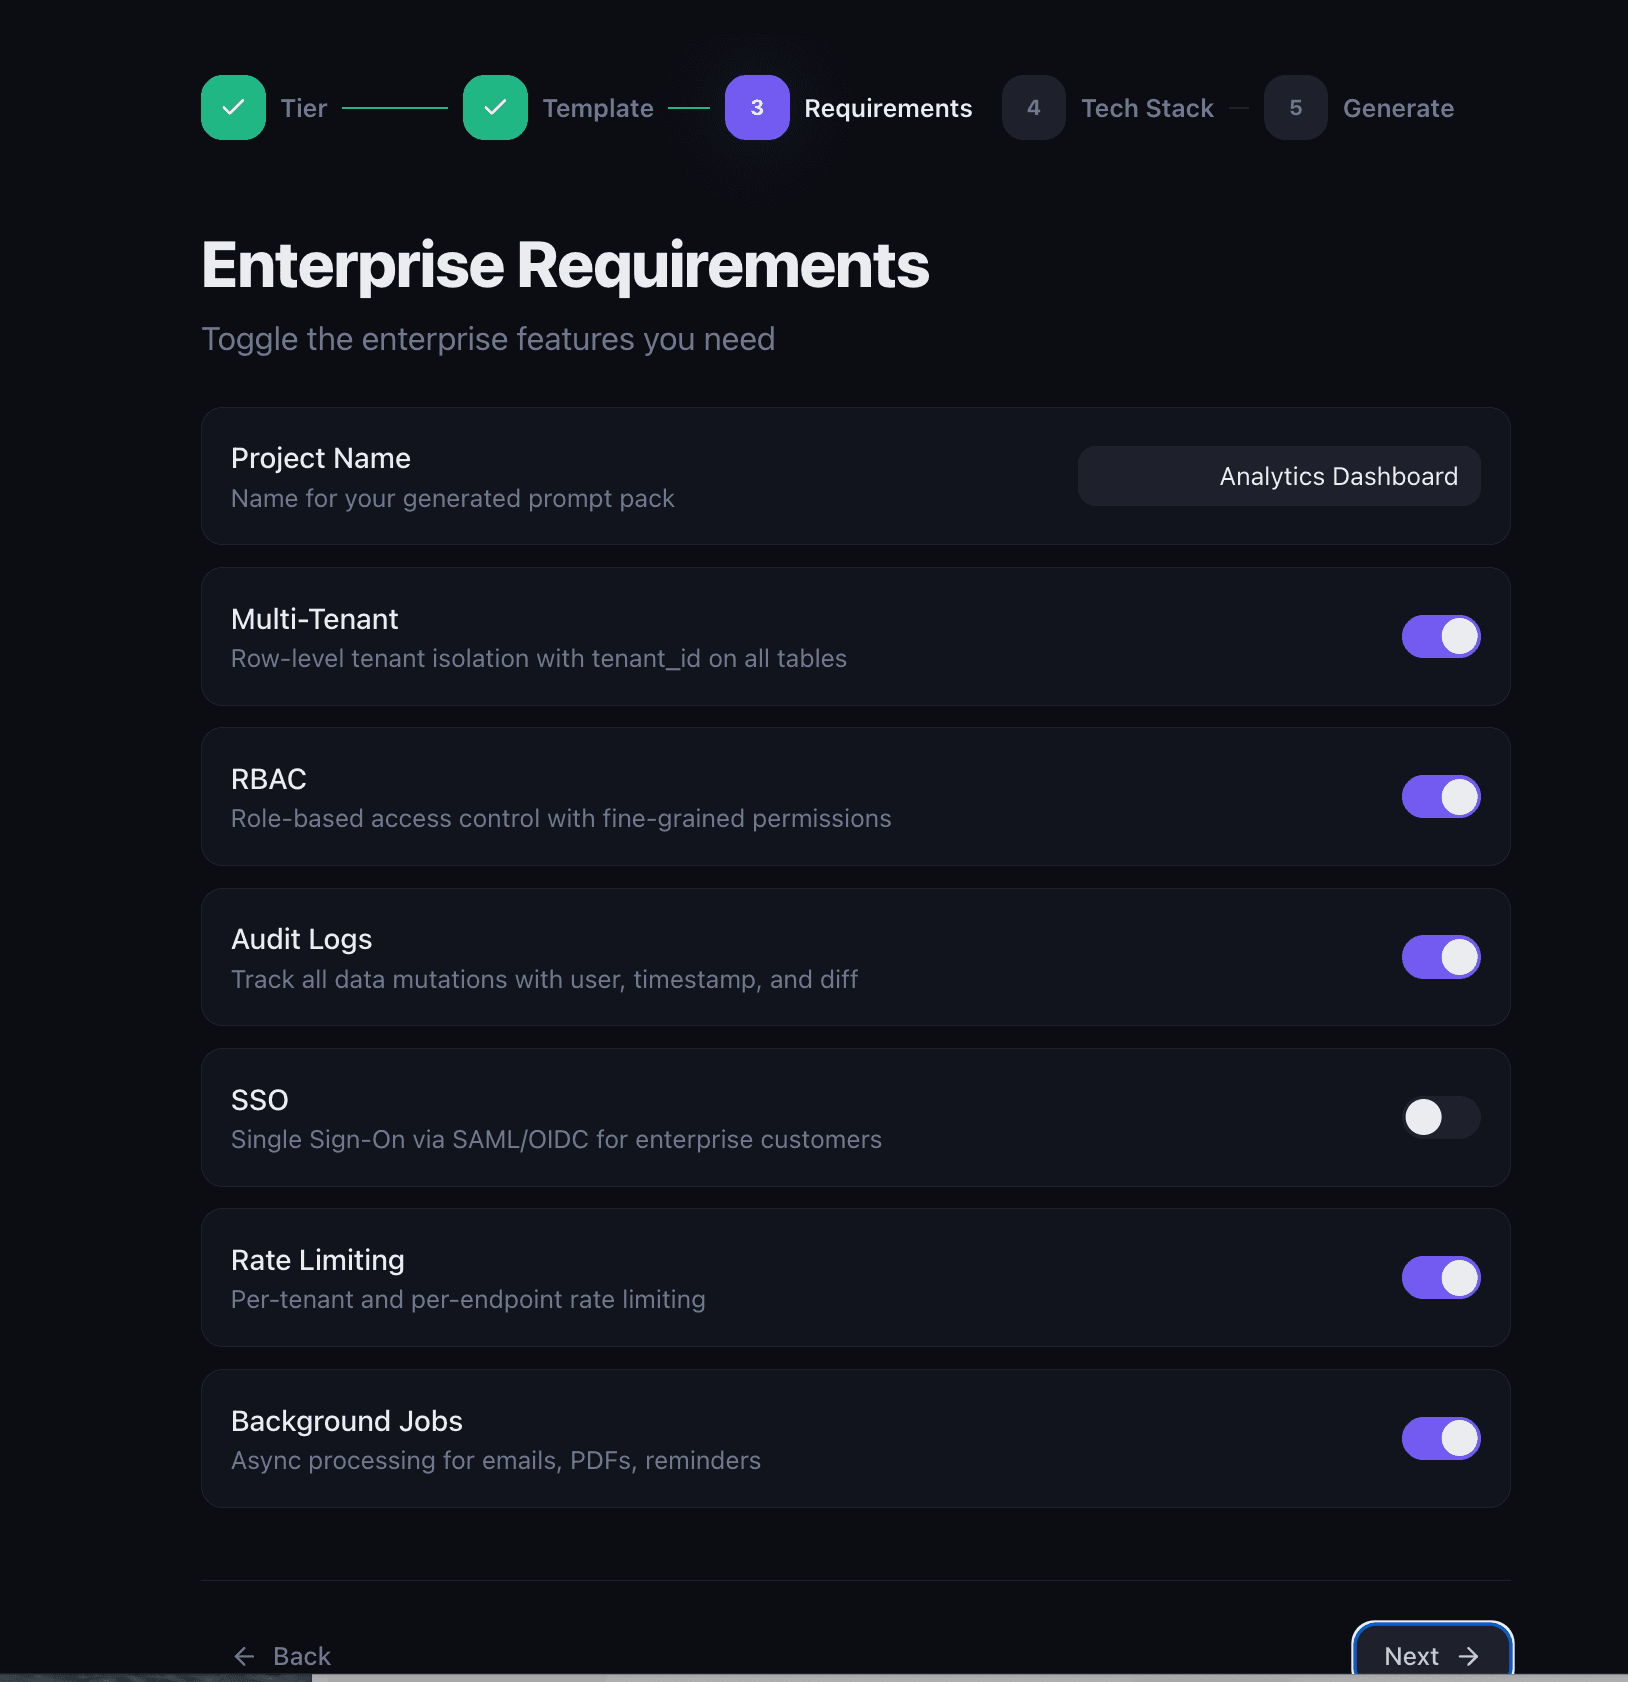Disable the Background Jobs toggle
This screenshot has width=1628, height=1682.
(x=1441, y=1438)
